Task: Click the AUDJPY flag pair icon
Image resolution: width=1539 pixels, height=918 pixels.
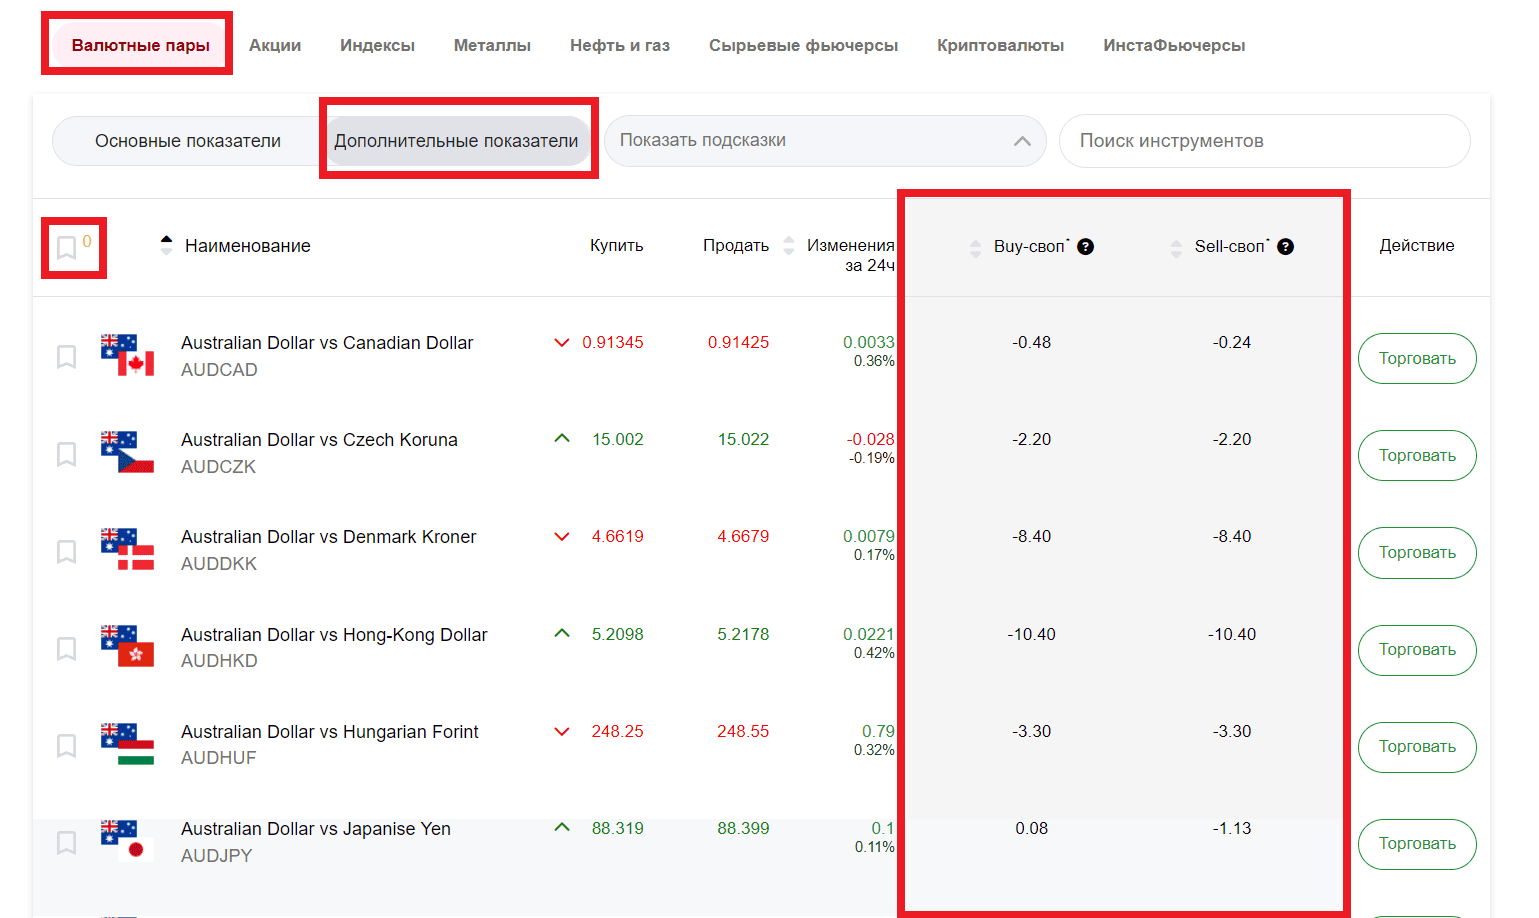Action: coord(127,840)
